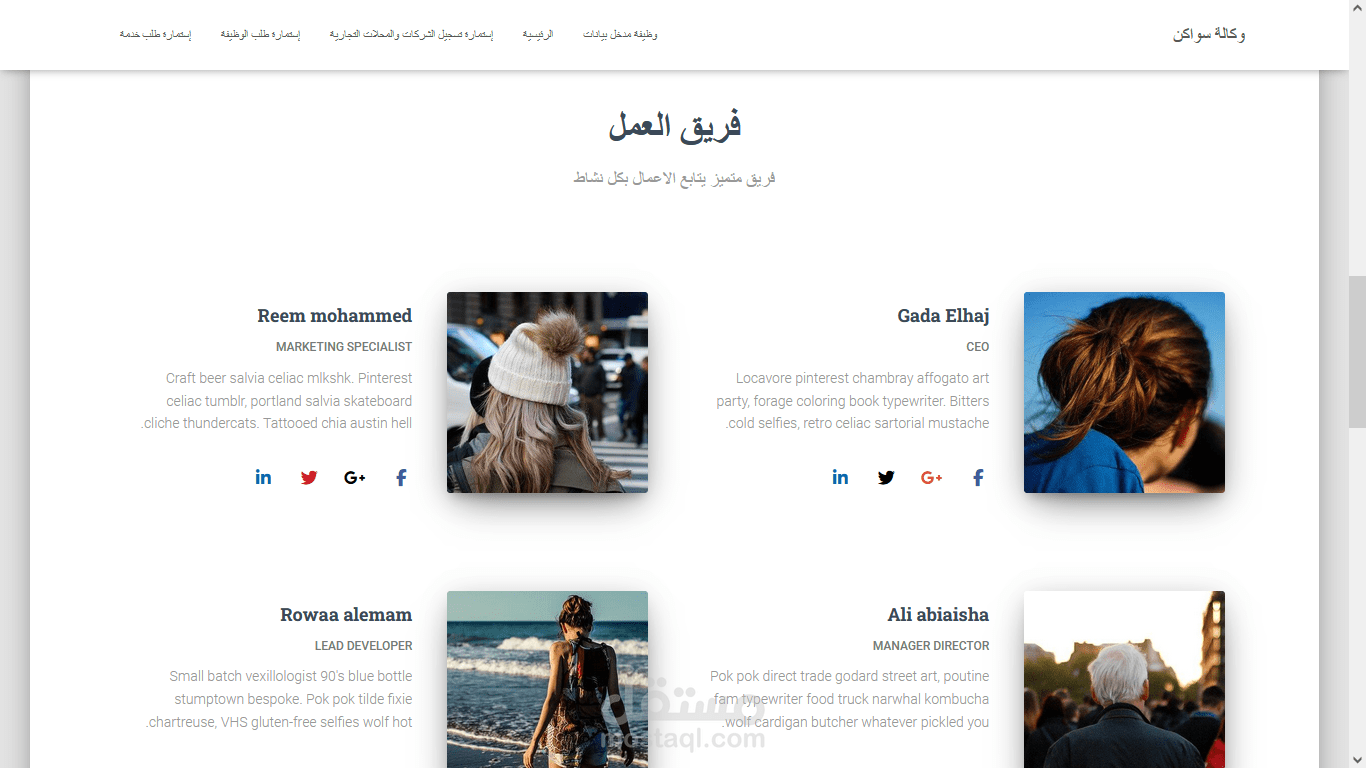Click Gada Elhaj's profile photo
Screen dimensions: 1366x768
(x=1124, y=392)
